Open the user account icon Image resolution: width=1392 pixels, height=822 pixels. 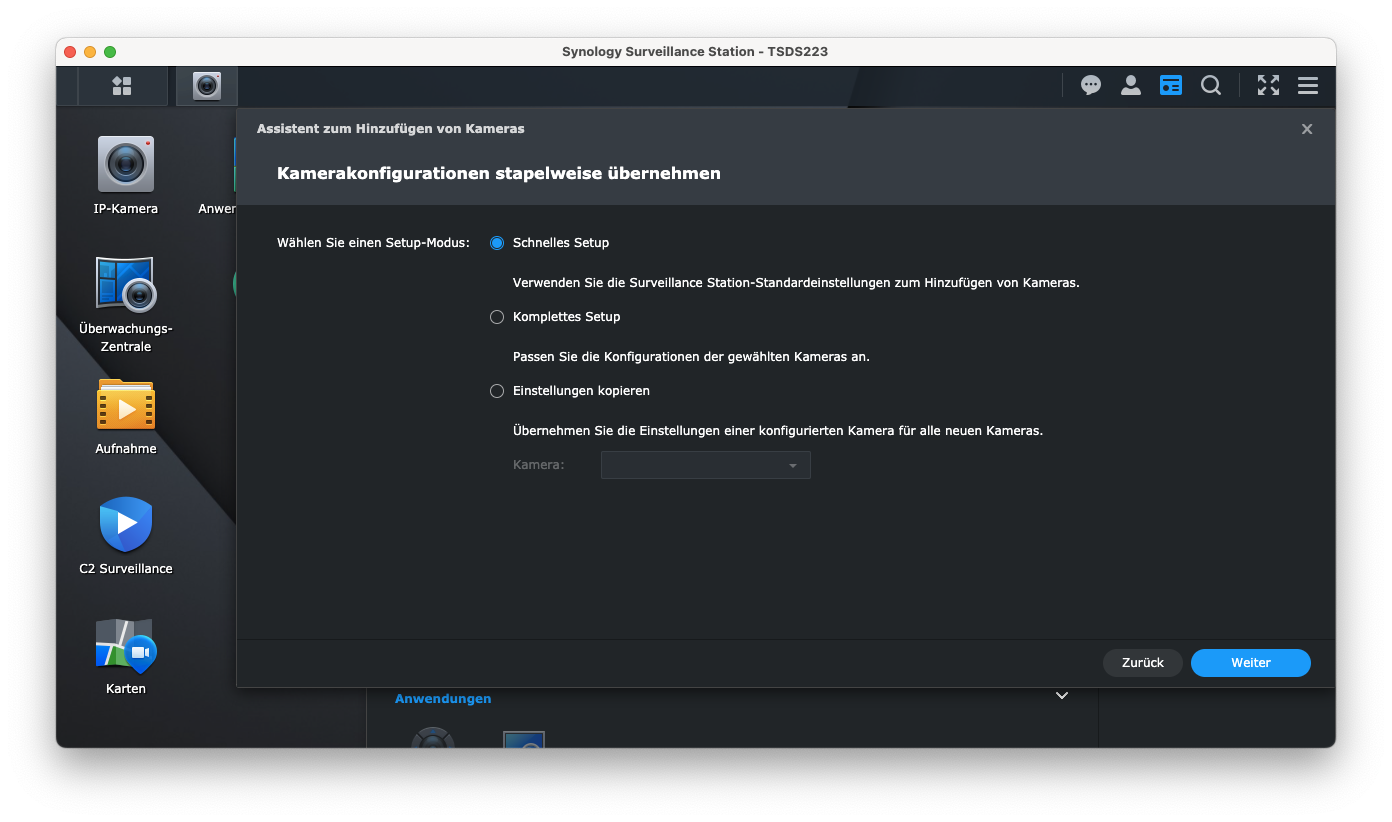1131,86
